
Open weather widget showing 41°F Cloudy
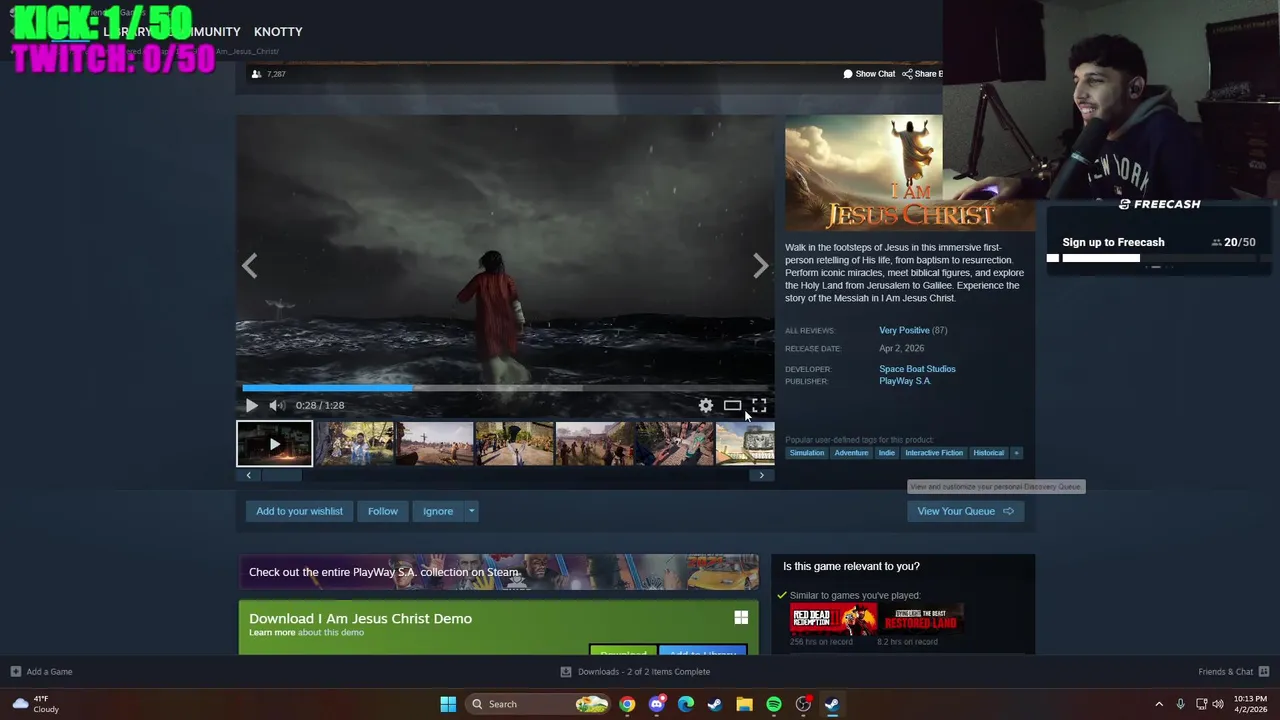[36, 704]
